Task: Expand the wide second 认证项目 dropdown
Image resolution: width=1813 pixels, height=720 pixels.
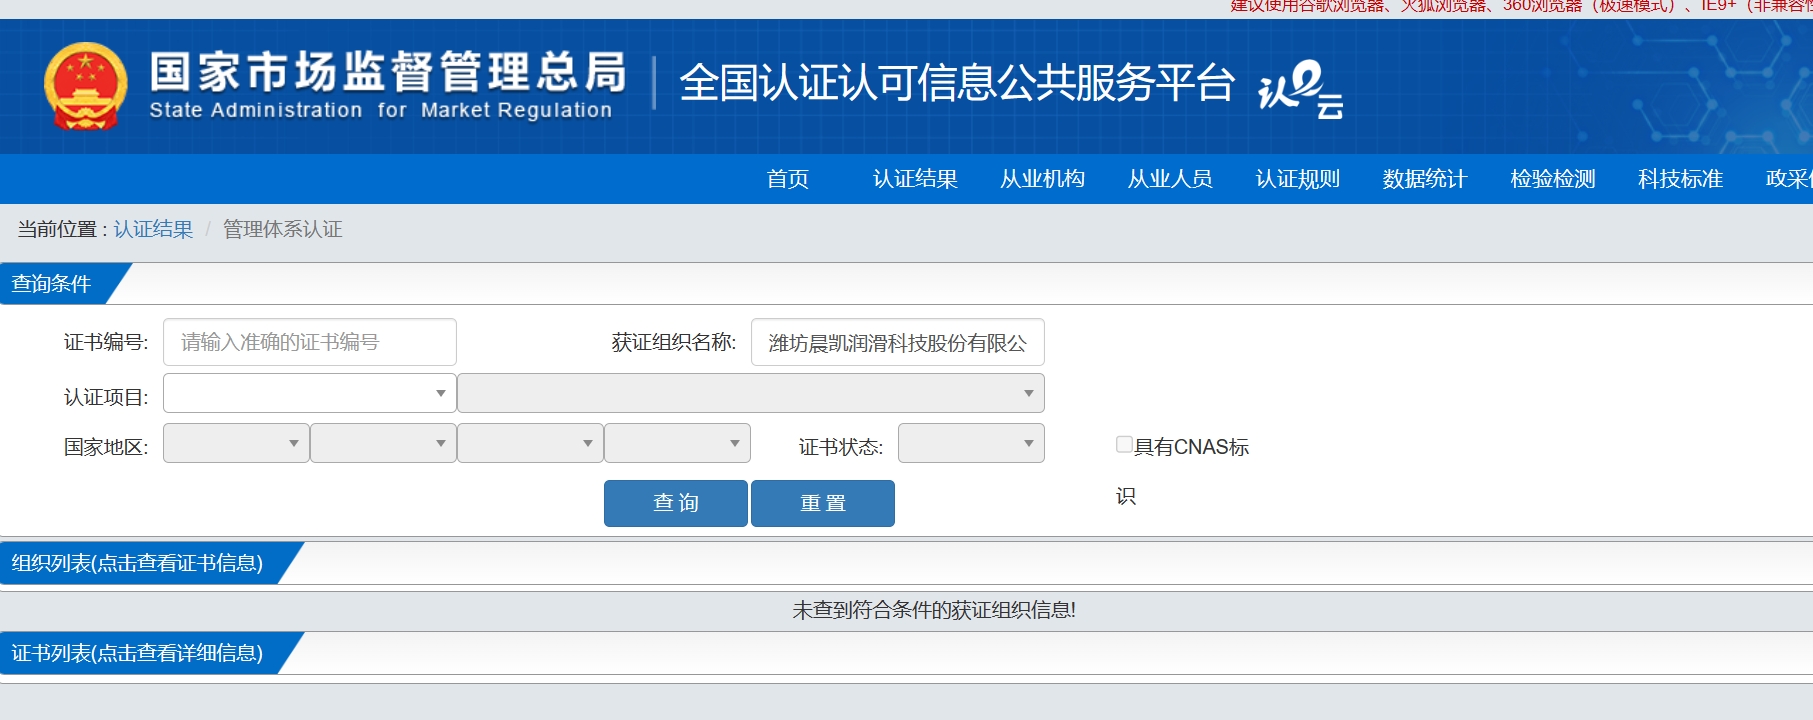Action: (x=751, y=393)
